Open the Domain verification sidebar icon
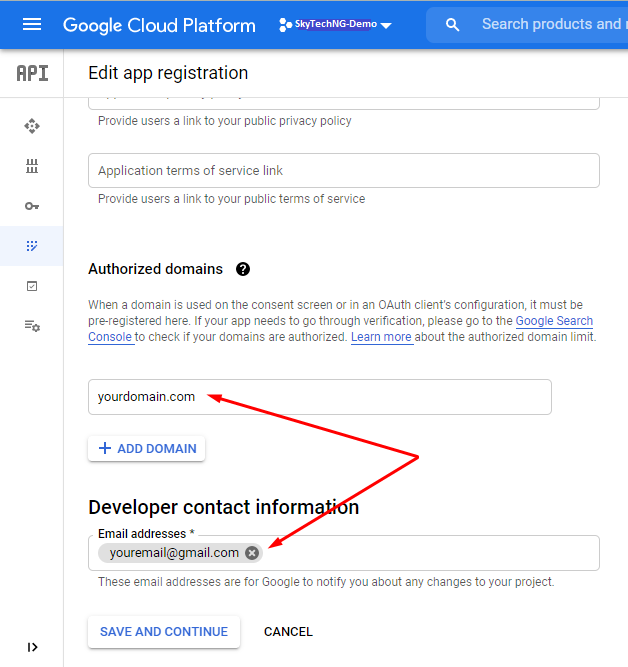Screen dimensions: 628x667 click(x=32, y=286)
